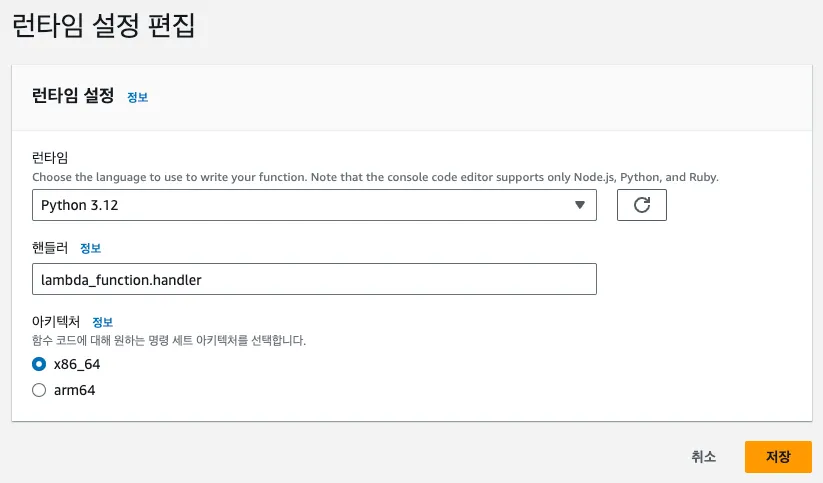Click the arm64 option label text
Viewport: 823px width, 483px height.
(75, 390)
